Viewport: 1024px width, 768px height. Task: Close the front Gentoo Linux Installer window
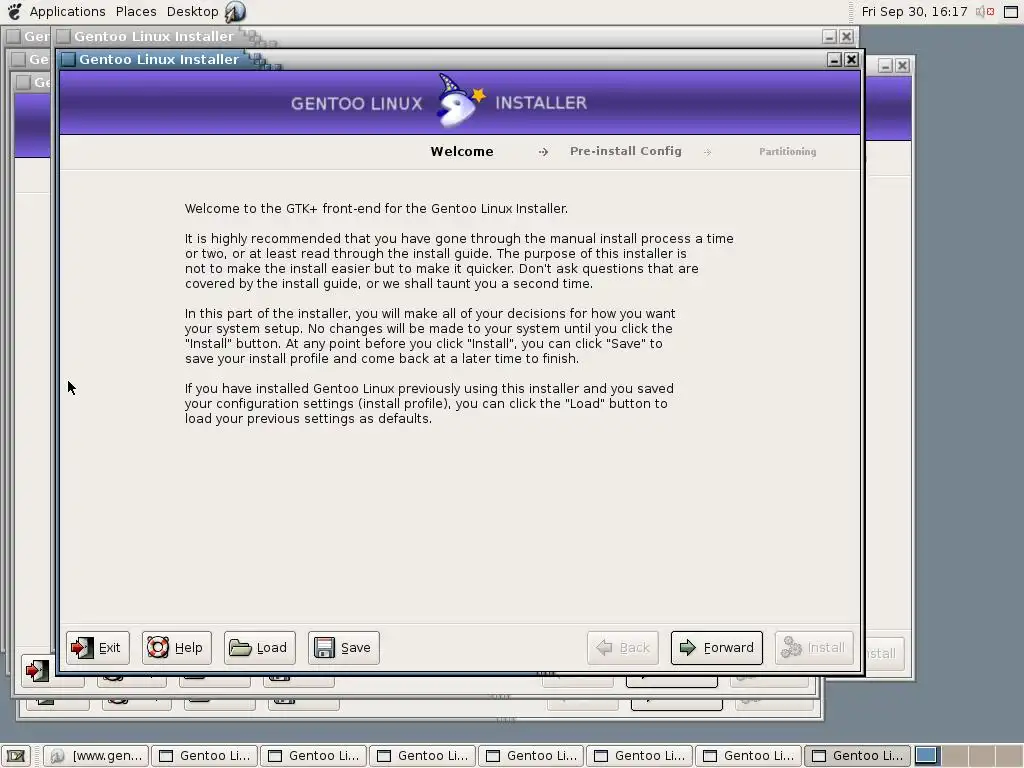[851, 59]
